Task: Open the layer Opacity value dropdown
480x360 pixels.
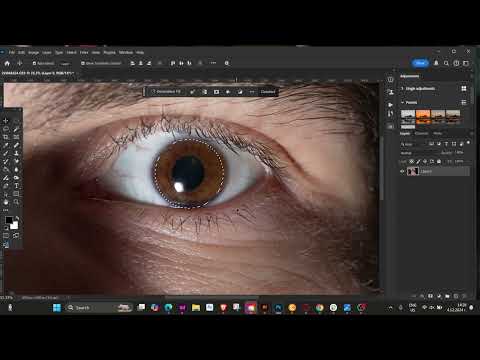Action: click(459, 153)
